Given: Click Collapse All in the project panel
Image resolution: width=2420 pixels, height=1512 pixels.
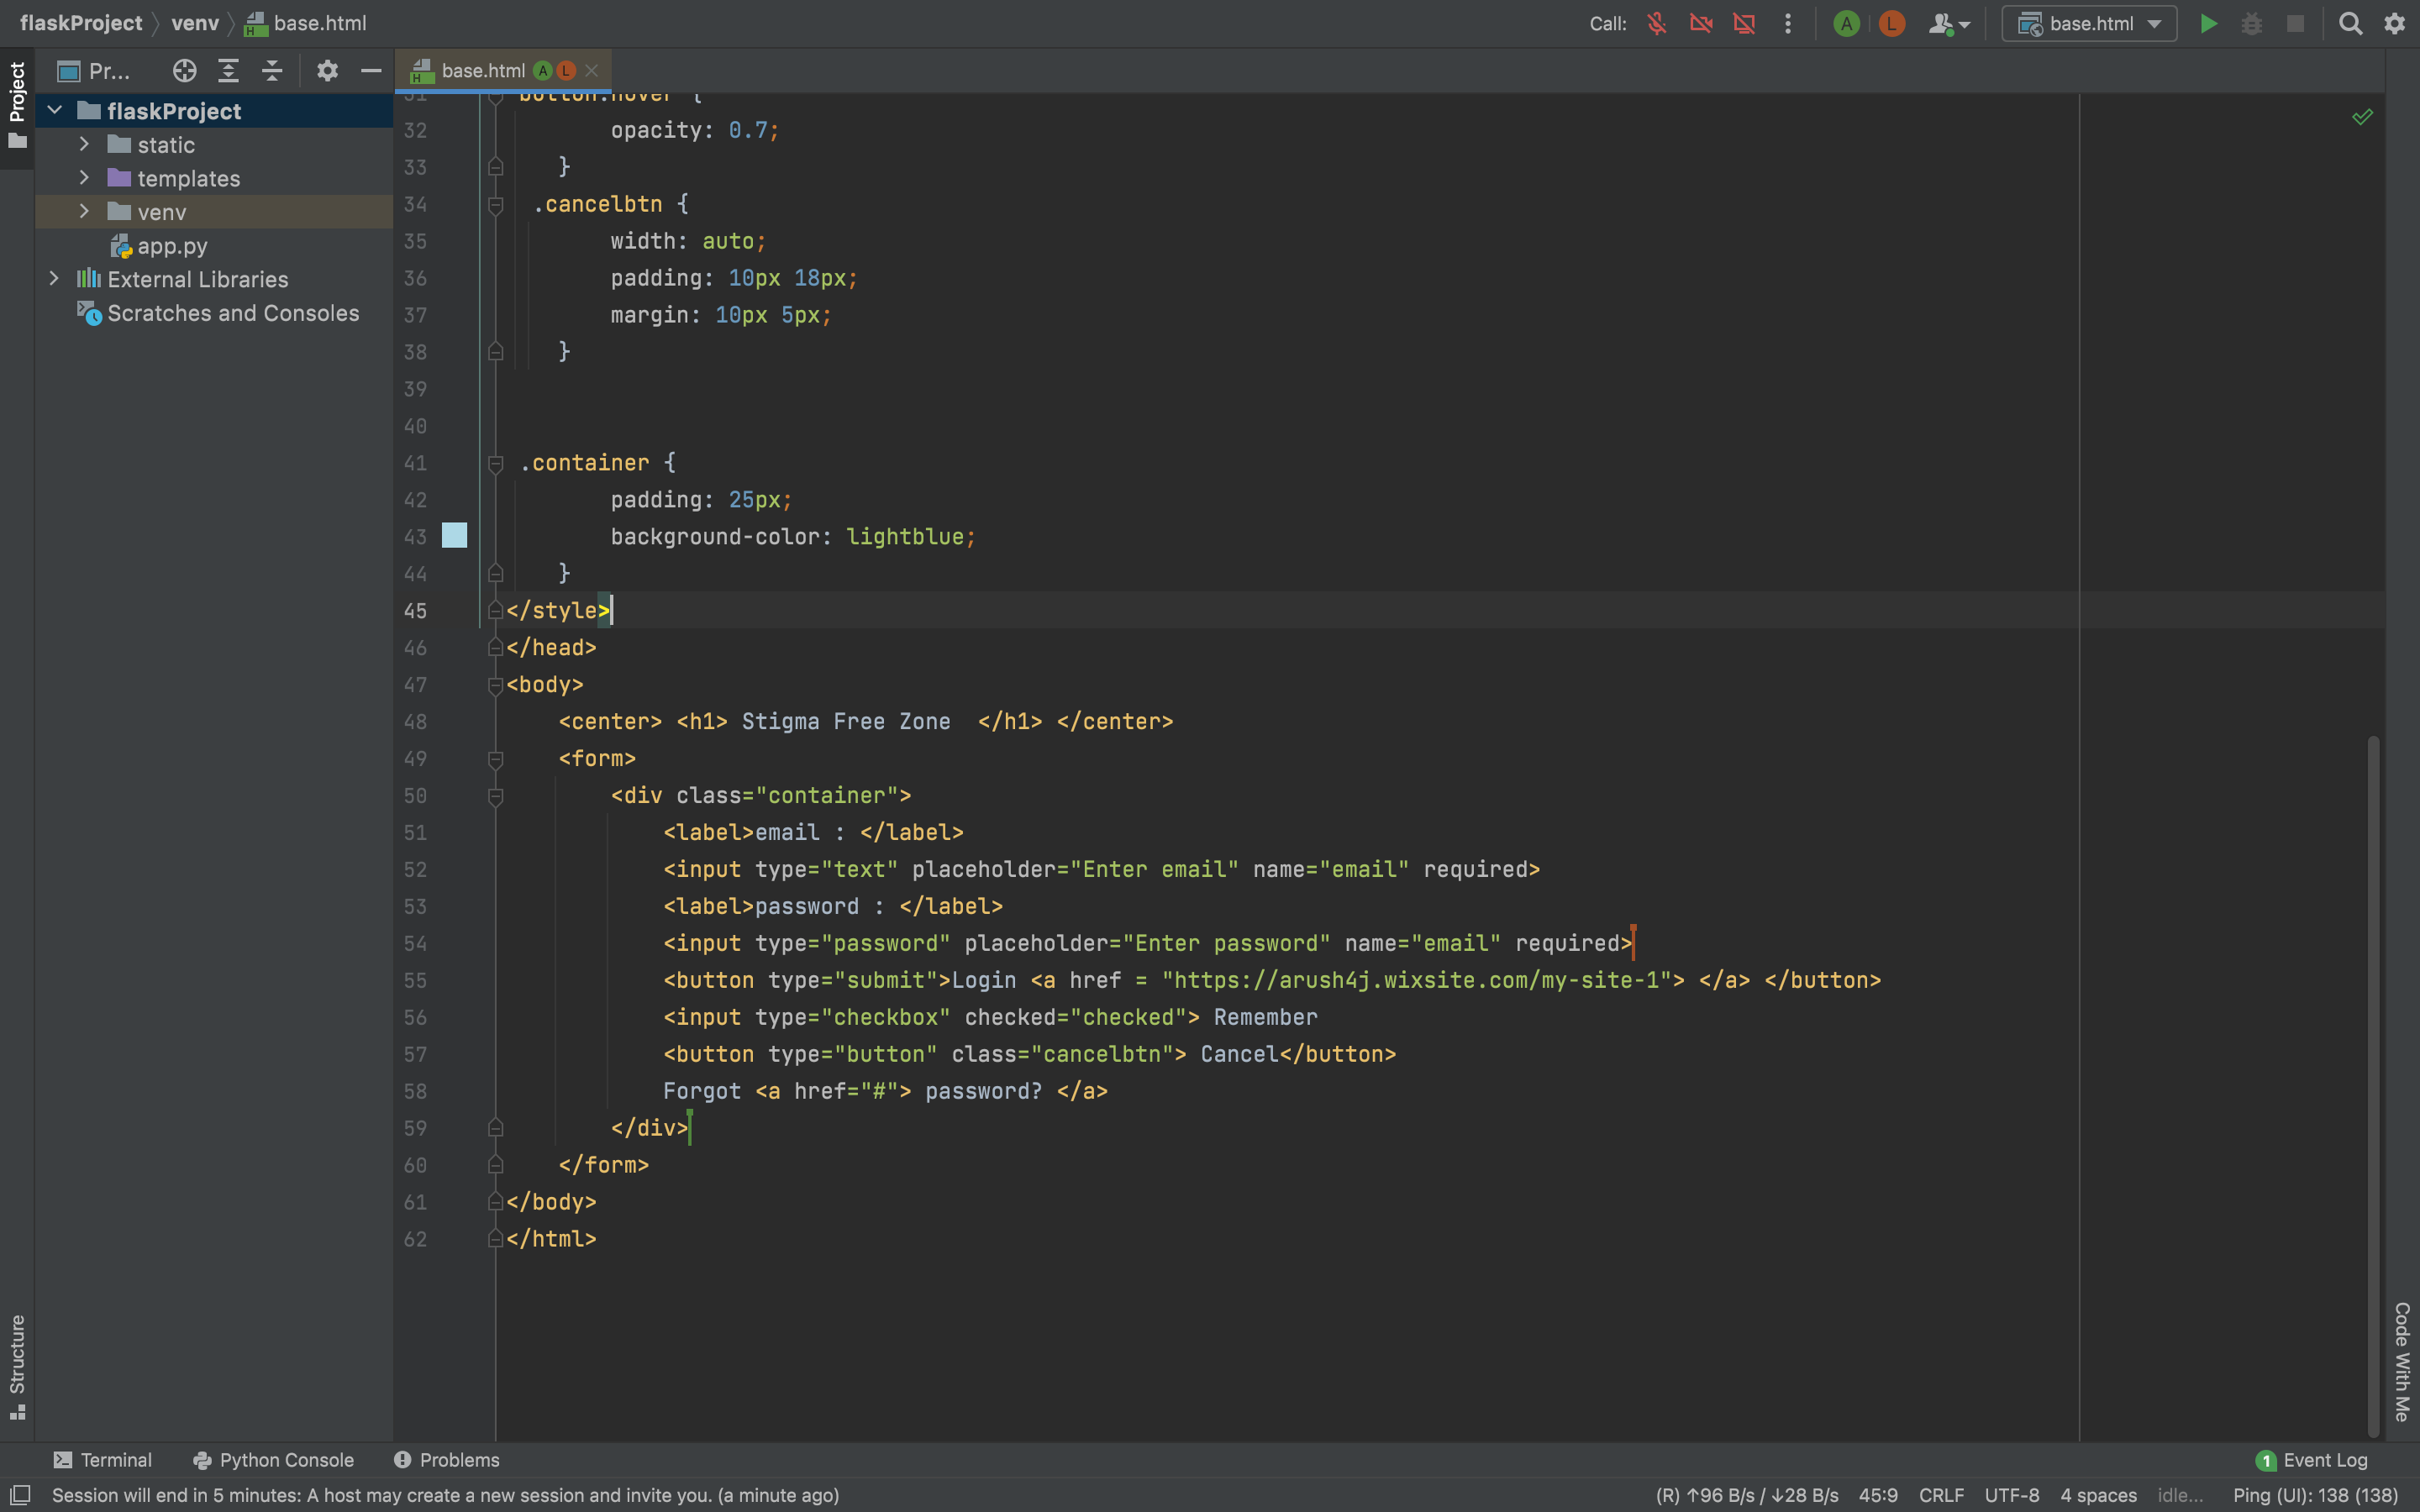Looking at the screenshot, I should [272, 71].
